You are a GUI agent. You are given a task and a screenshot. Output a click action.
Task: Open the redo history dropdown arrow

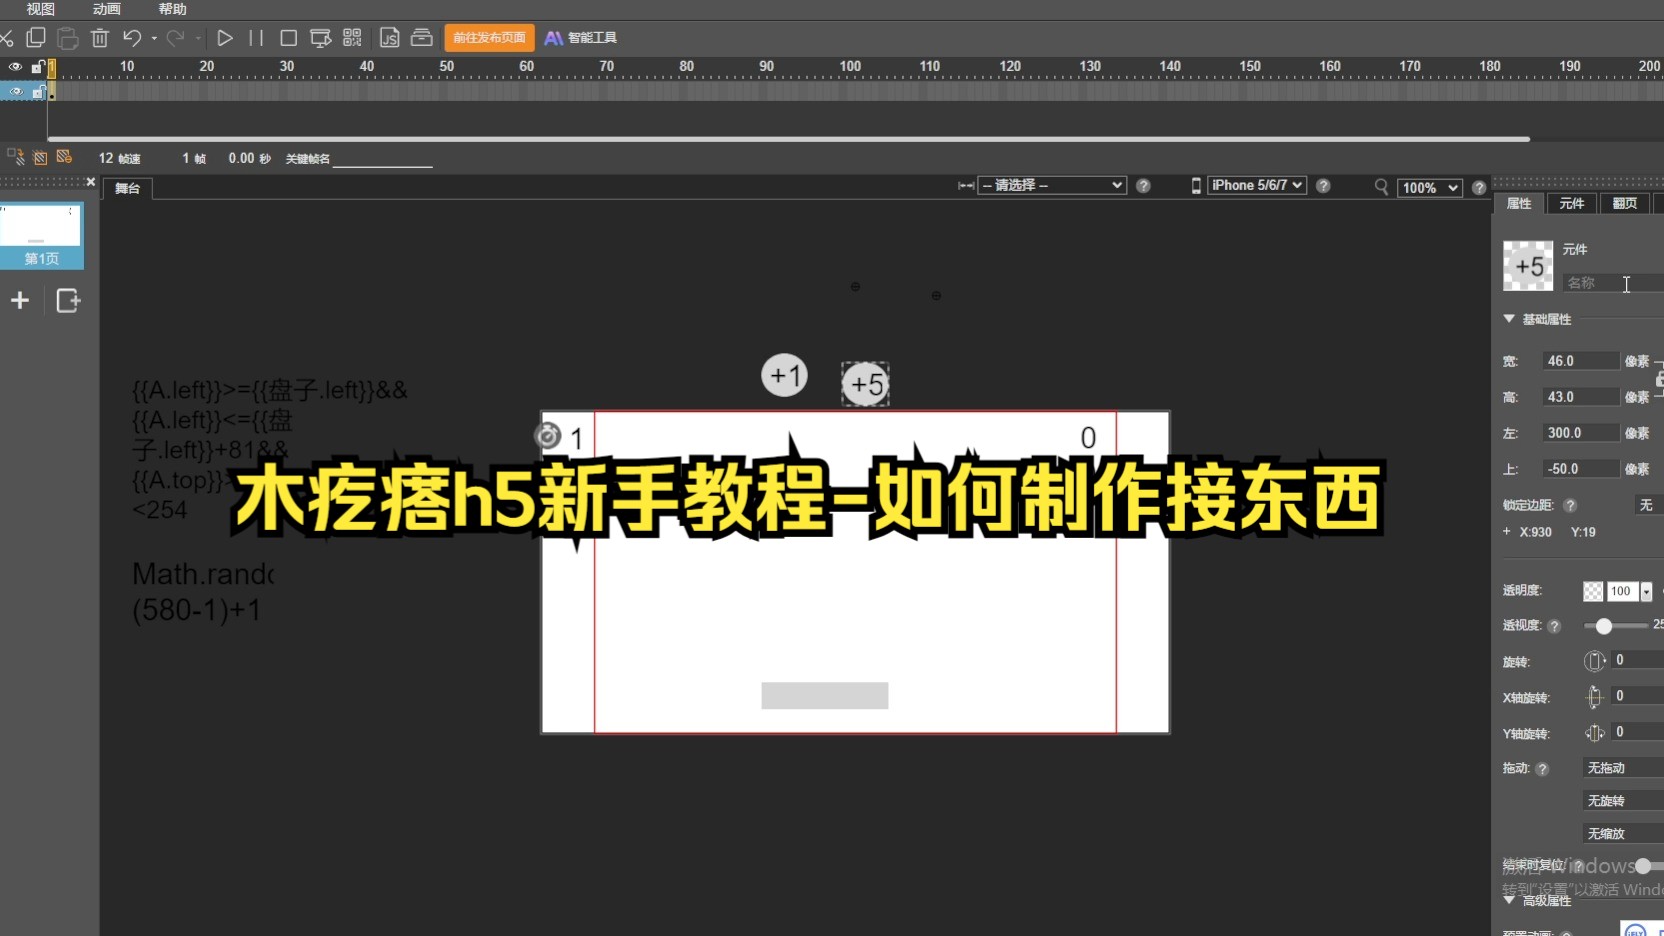(198, 38)
